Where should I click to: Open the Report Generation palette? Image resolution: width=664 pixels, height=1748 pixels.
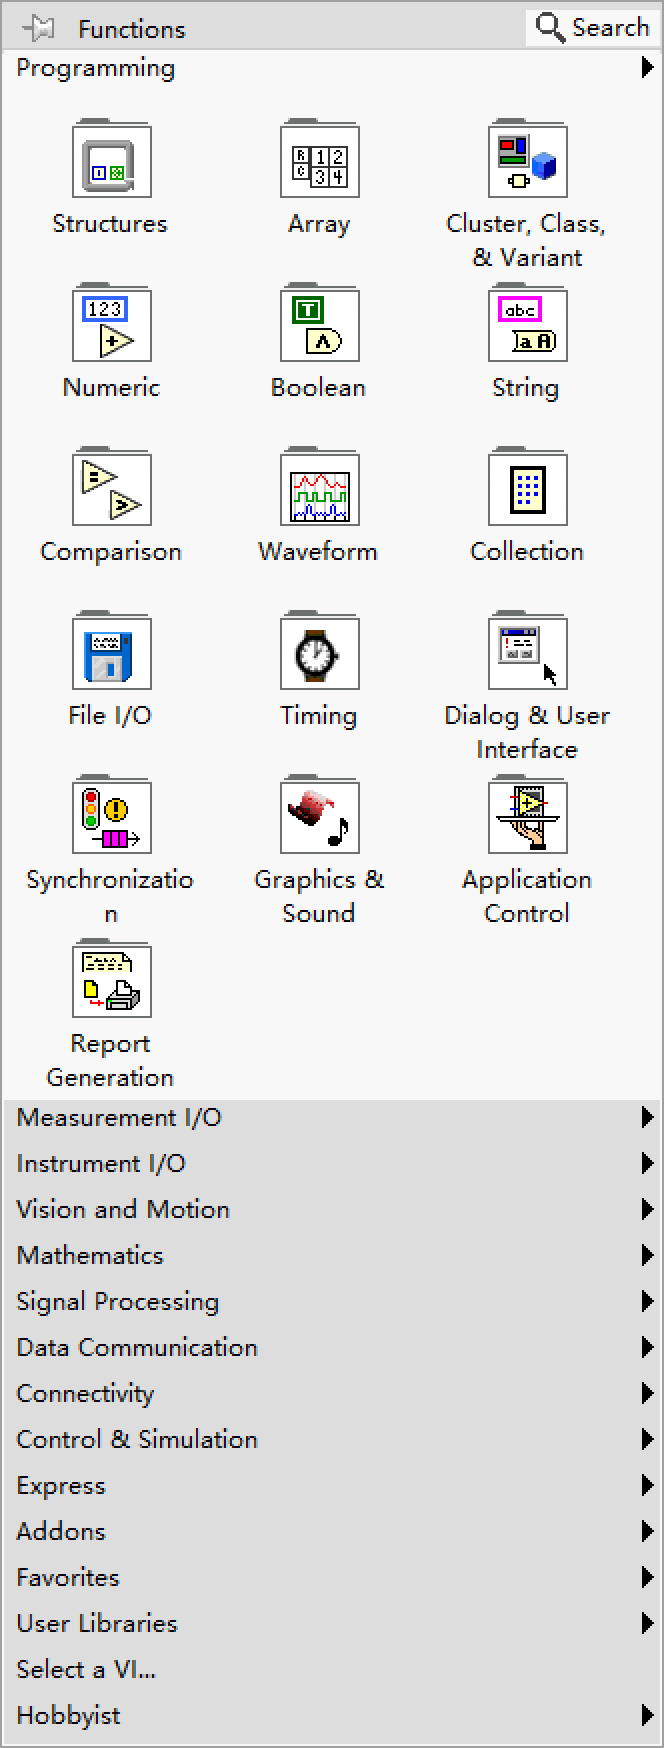[111, 980]
